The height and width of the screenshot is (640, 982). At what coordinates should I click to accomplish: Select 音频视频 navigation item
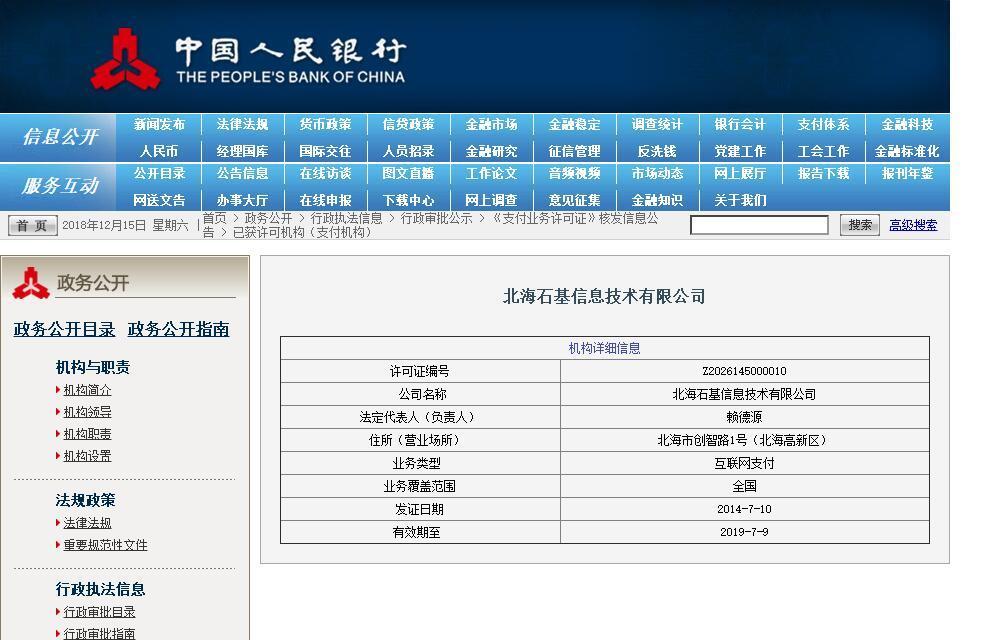coord(574,173)
